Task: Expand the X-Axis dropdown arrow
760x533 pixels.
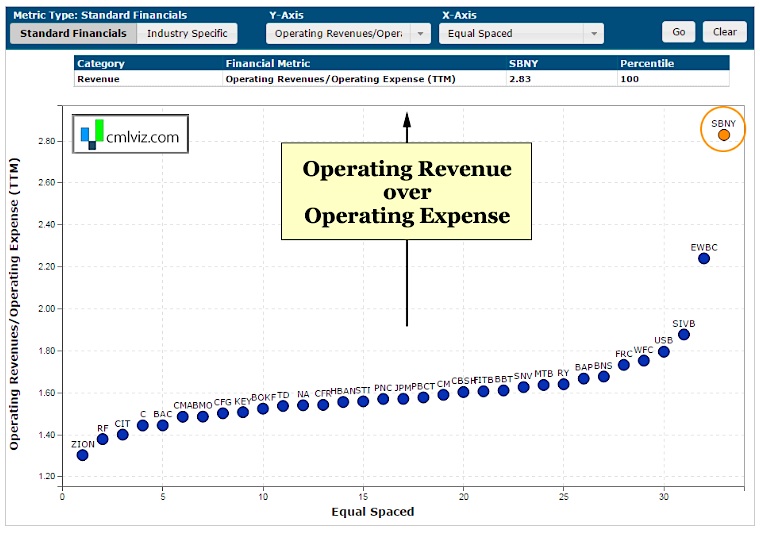Action: click(594, 33)
